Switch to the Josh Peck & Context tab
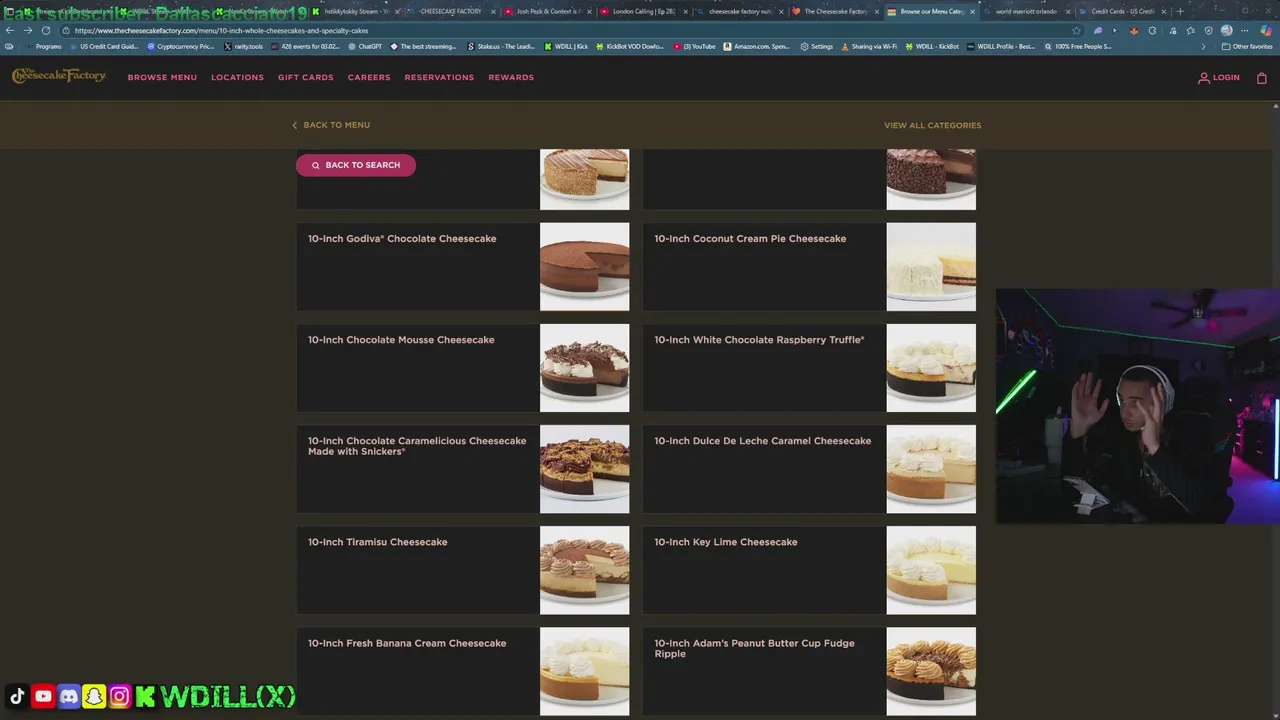 [547, 11]
